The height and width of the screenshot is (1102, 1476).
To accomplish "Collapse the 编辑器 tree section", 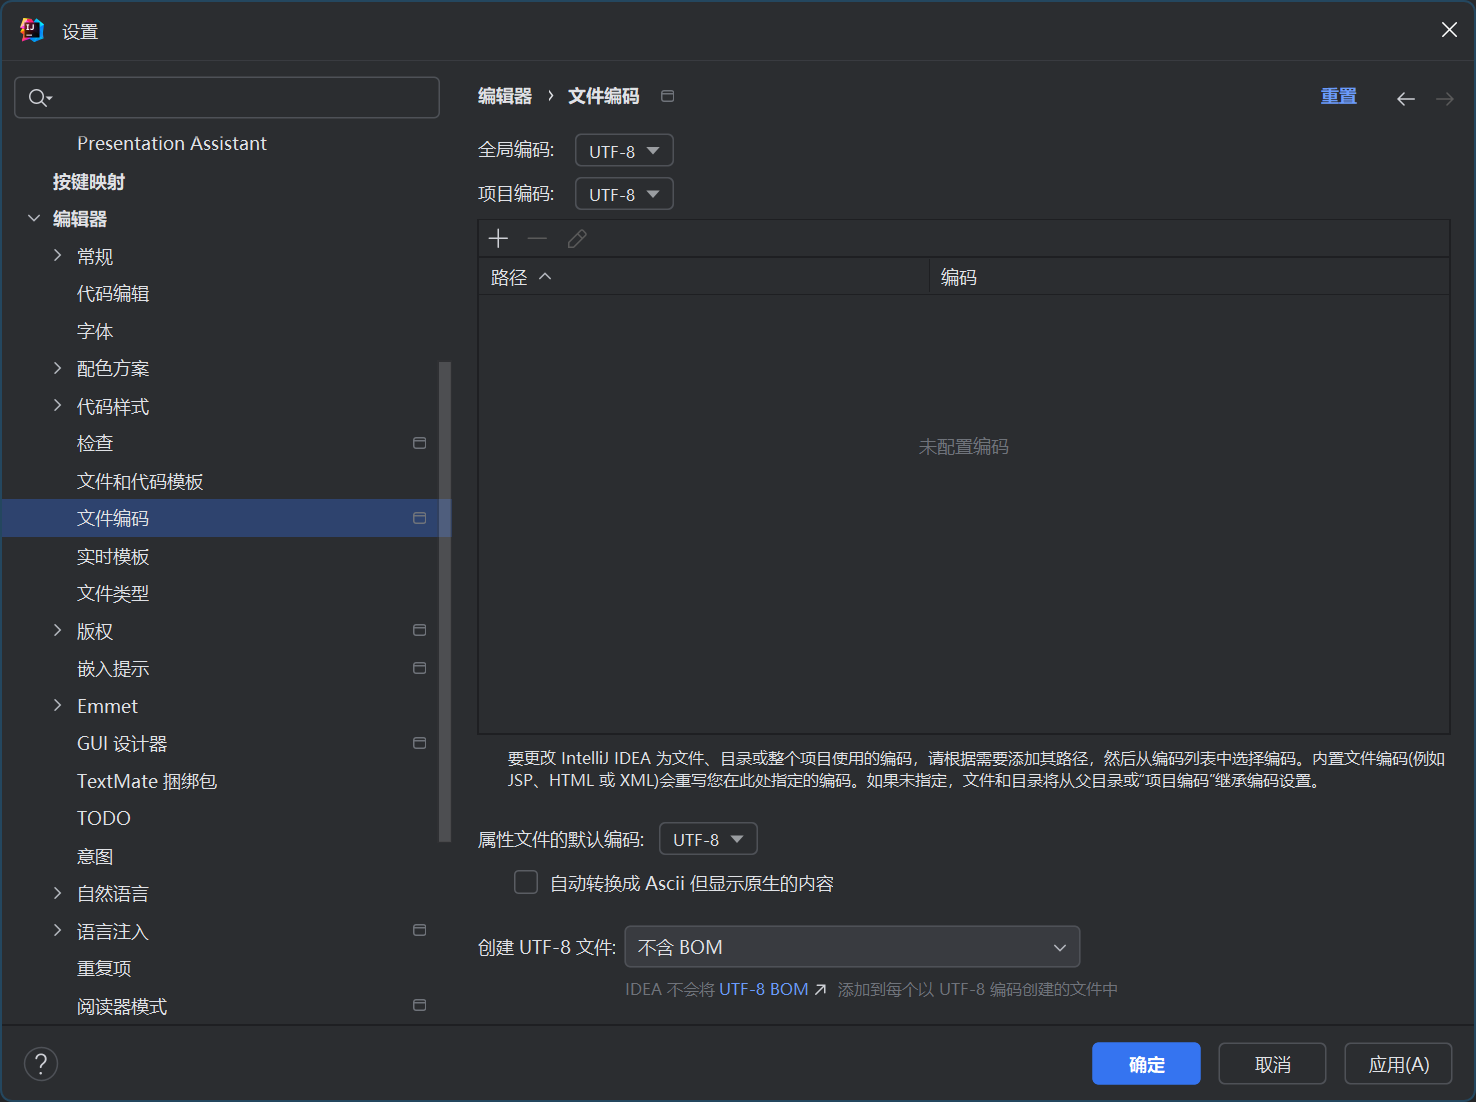I will [34, 218].
